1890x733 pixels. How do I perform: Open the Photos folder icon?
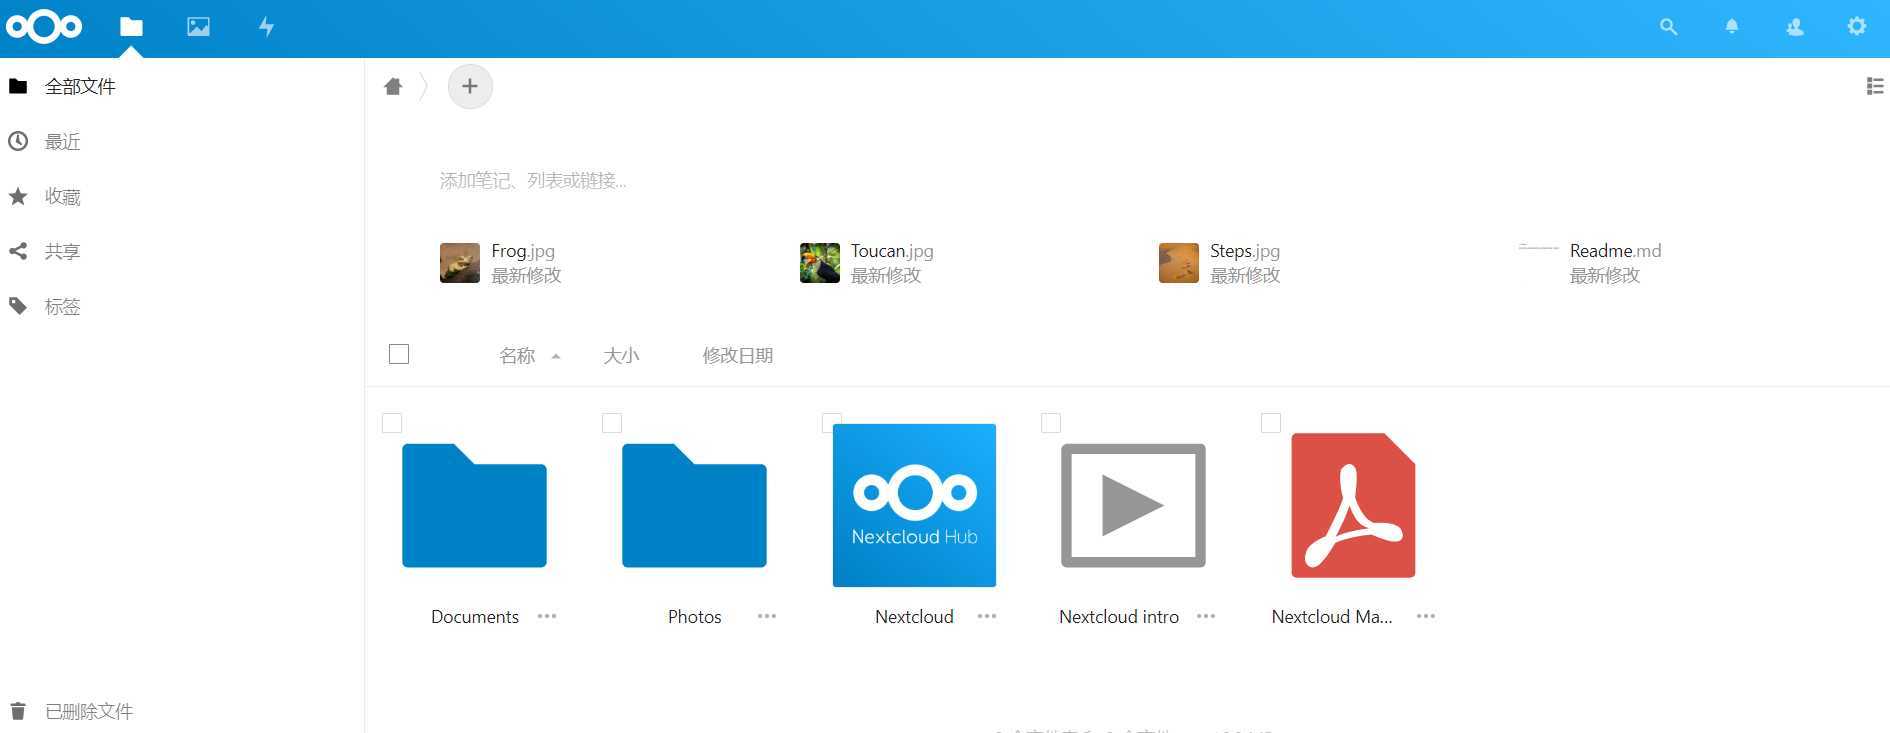(694, 505)
